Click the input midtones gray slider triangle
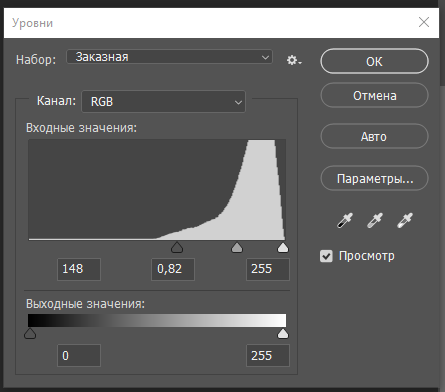 (x=237, y=248)
